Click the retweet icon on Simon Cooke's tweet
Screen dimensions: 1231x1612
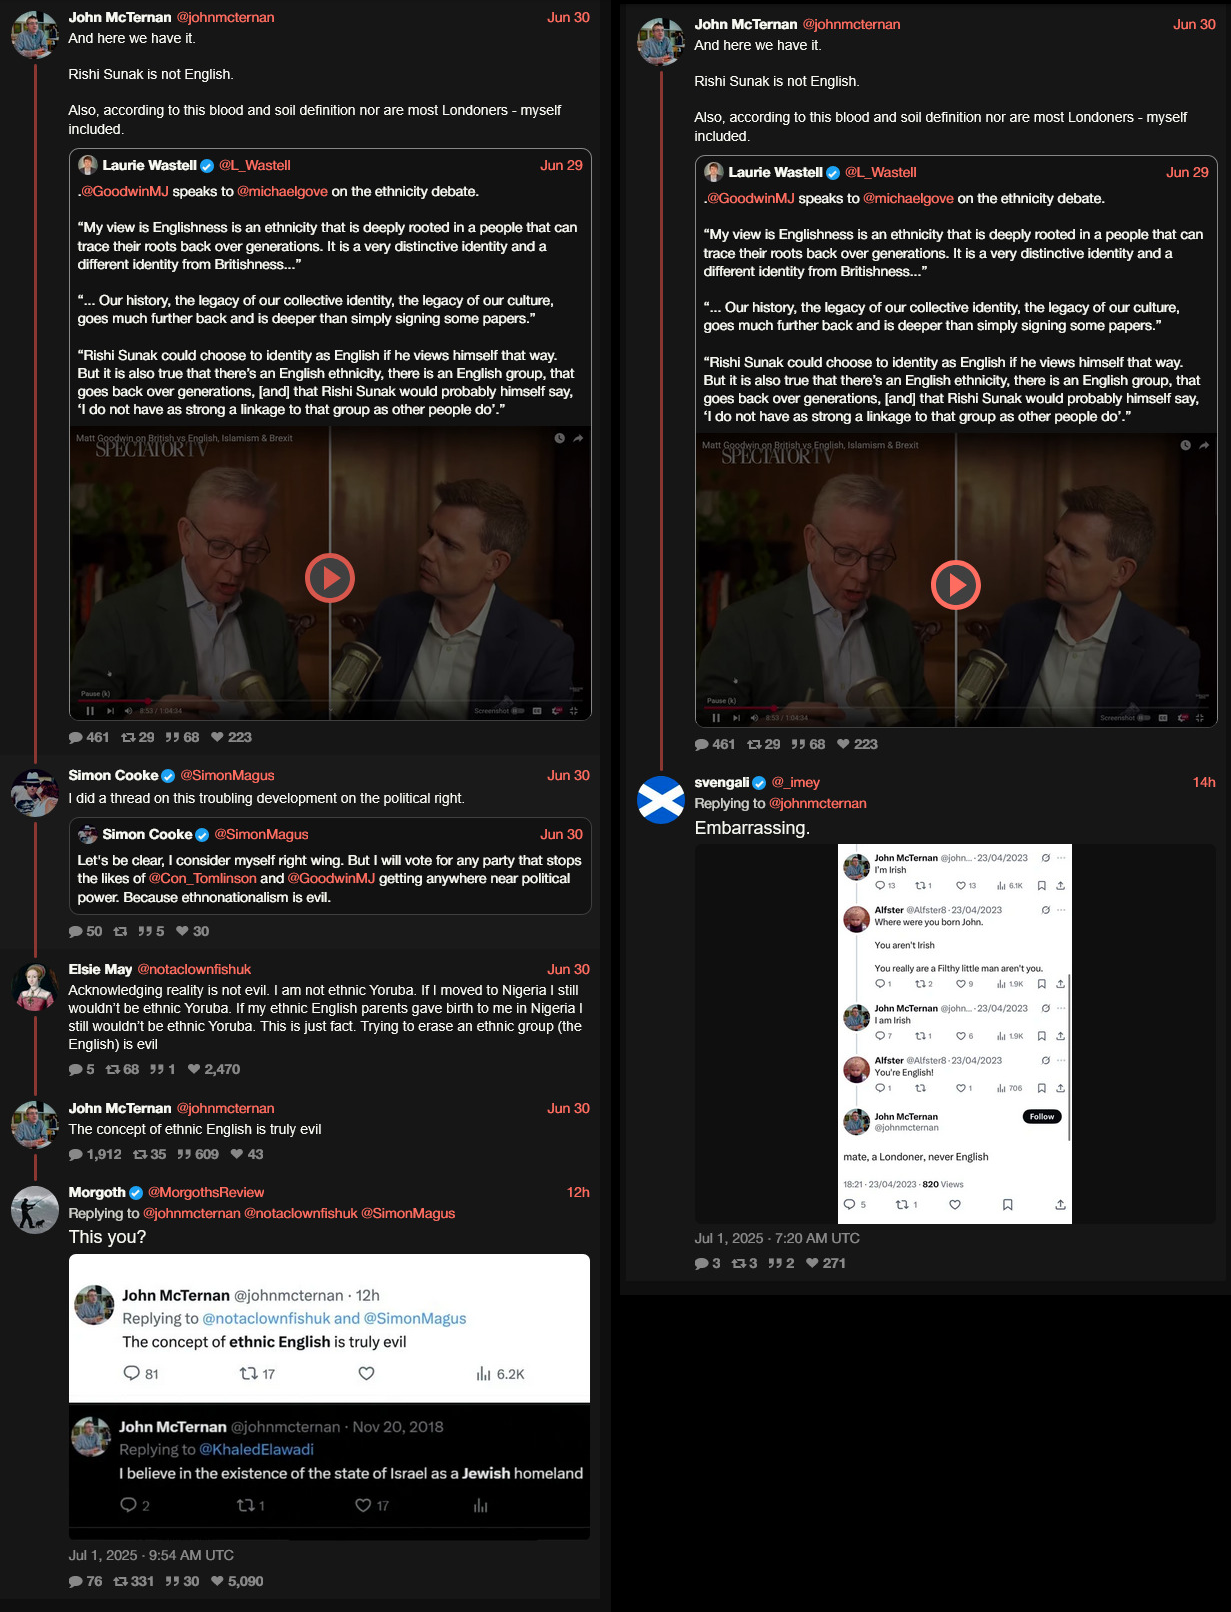(120, 931)
